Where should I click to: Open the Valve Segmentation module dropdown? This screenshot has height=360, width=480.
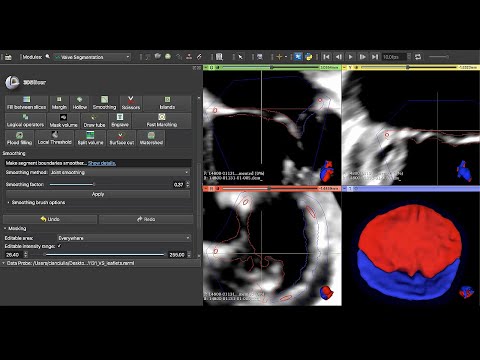pos(92,57)
